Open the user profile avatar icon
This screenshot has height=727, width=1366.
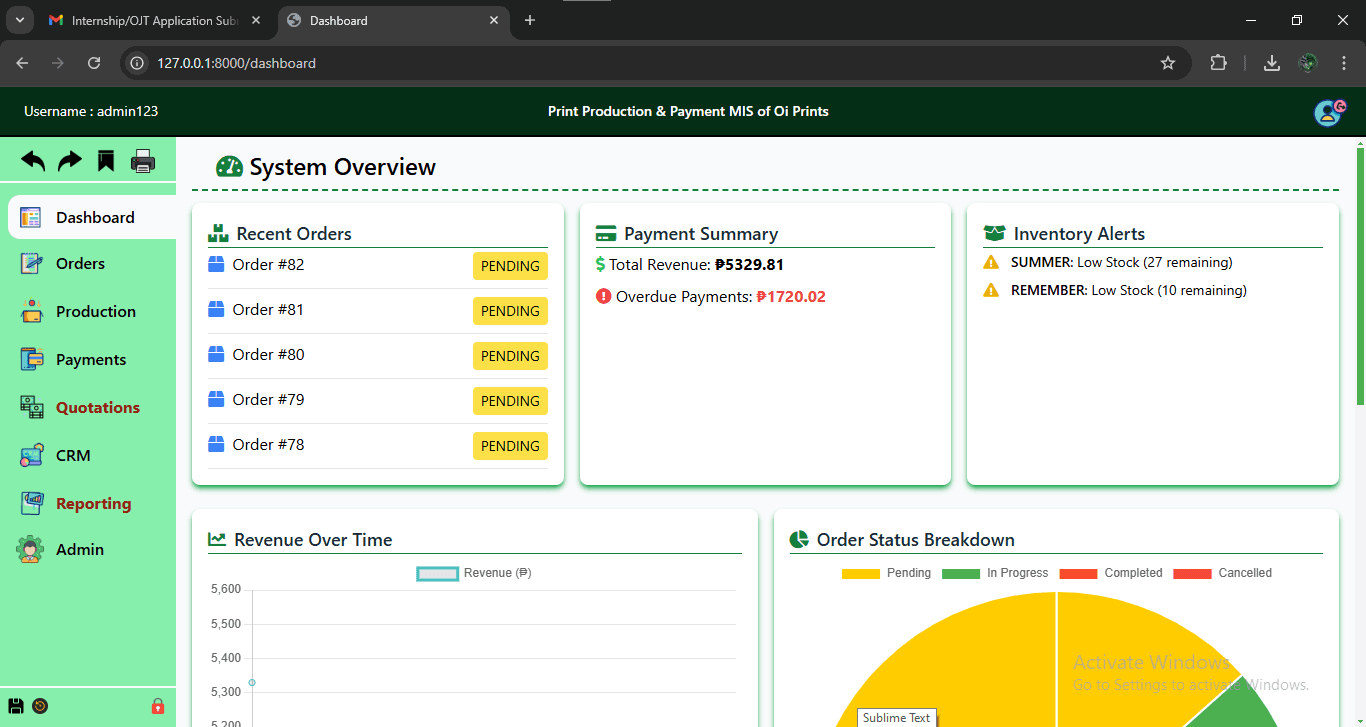pyautogui.click(x=1329, y=112)
